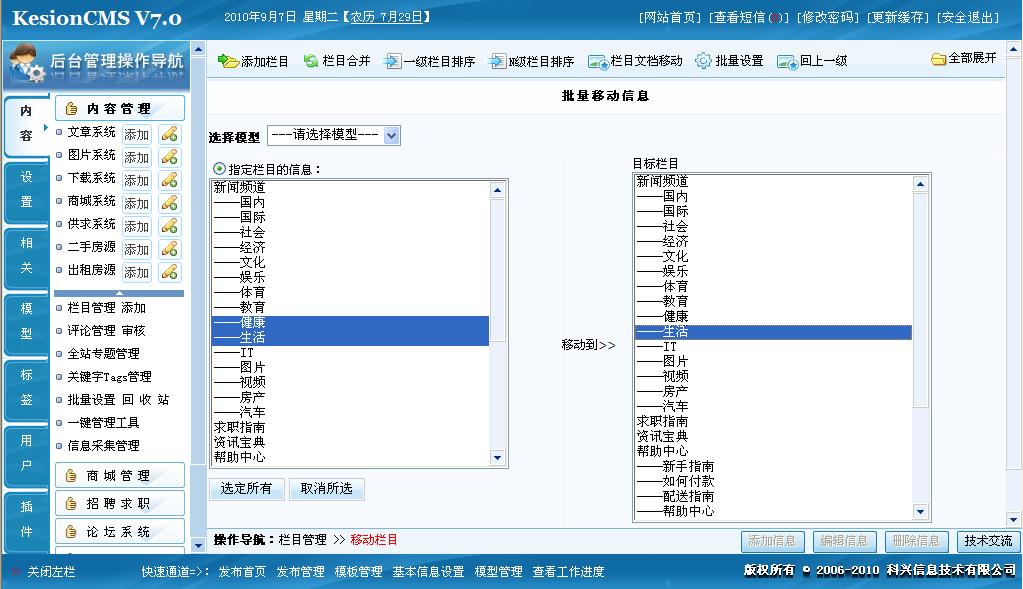Switch to the 设置 side tab

pos(26,189)
